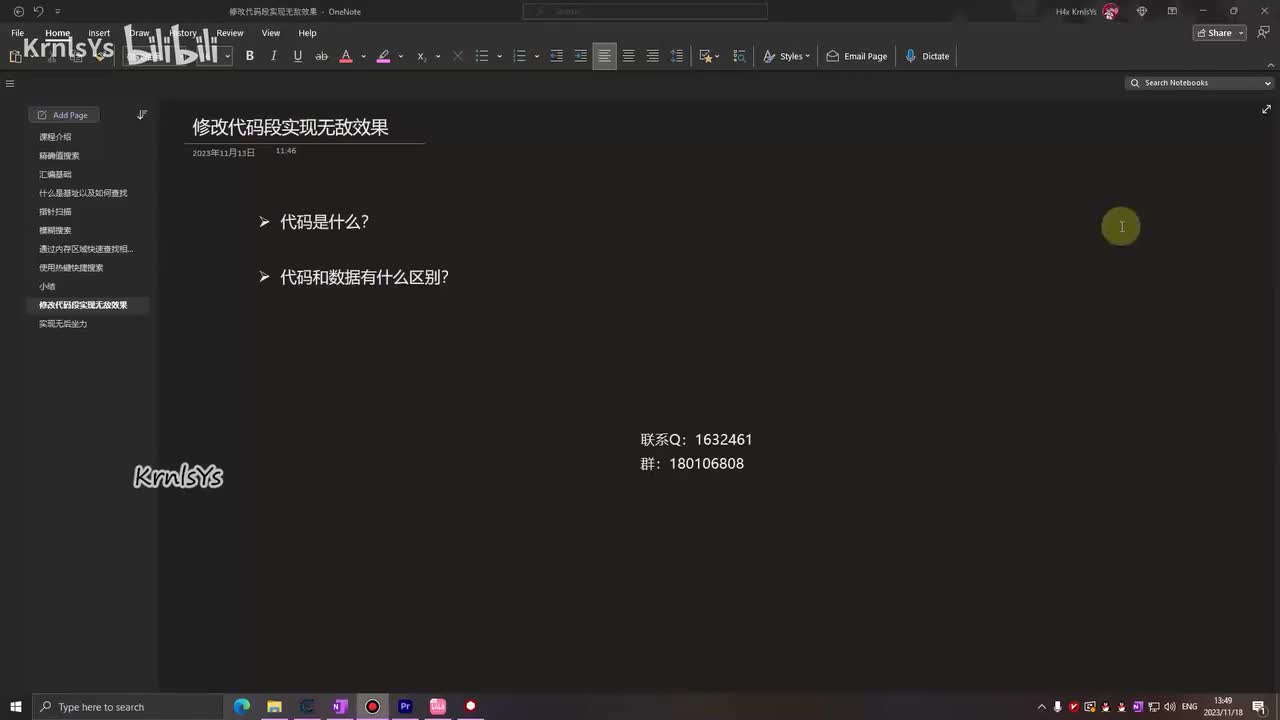The height and width of the screenshot is (720, 1280).
Task: Open the highlight color dropdown arrow
Action: coord(400,56)
